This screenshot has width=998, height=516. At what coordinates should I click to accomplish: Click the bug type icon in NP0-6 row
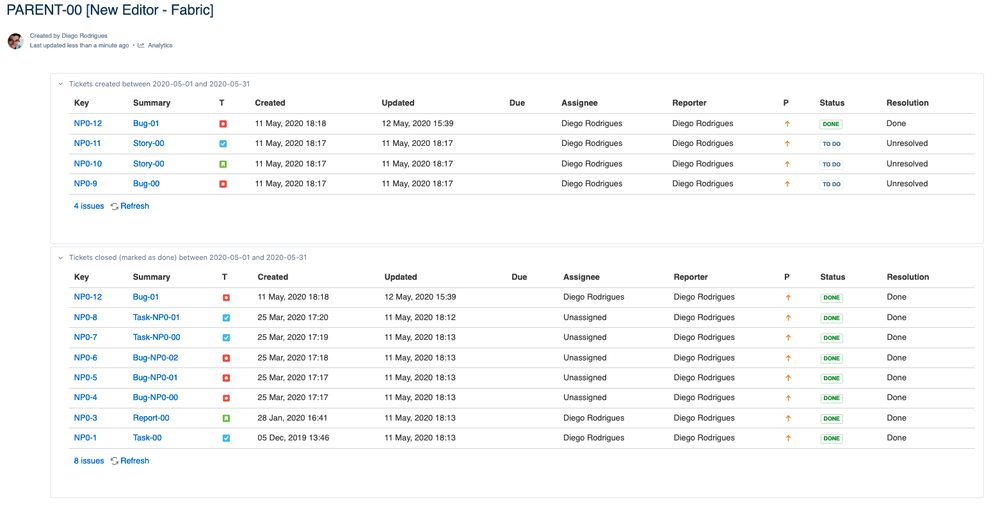click(226, 358)
